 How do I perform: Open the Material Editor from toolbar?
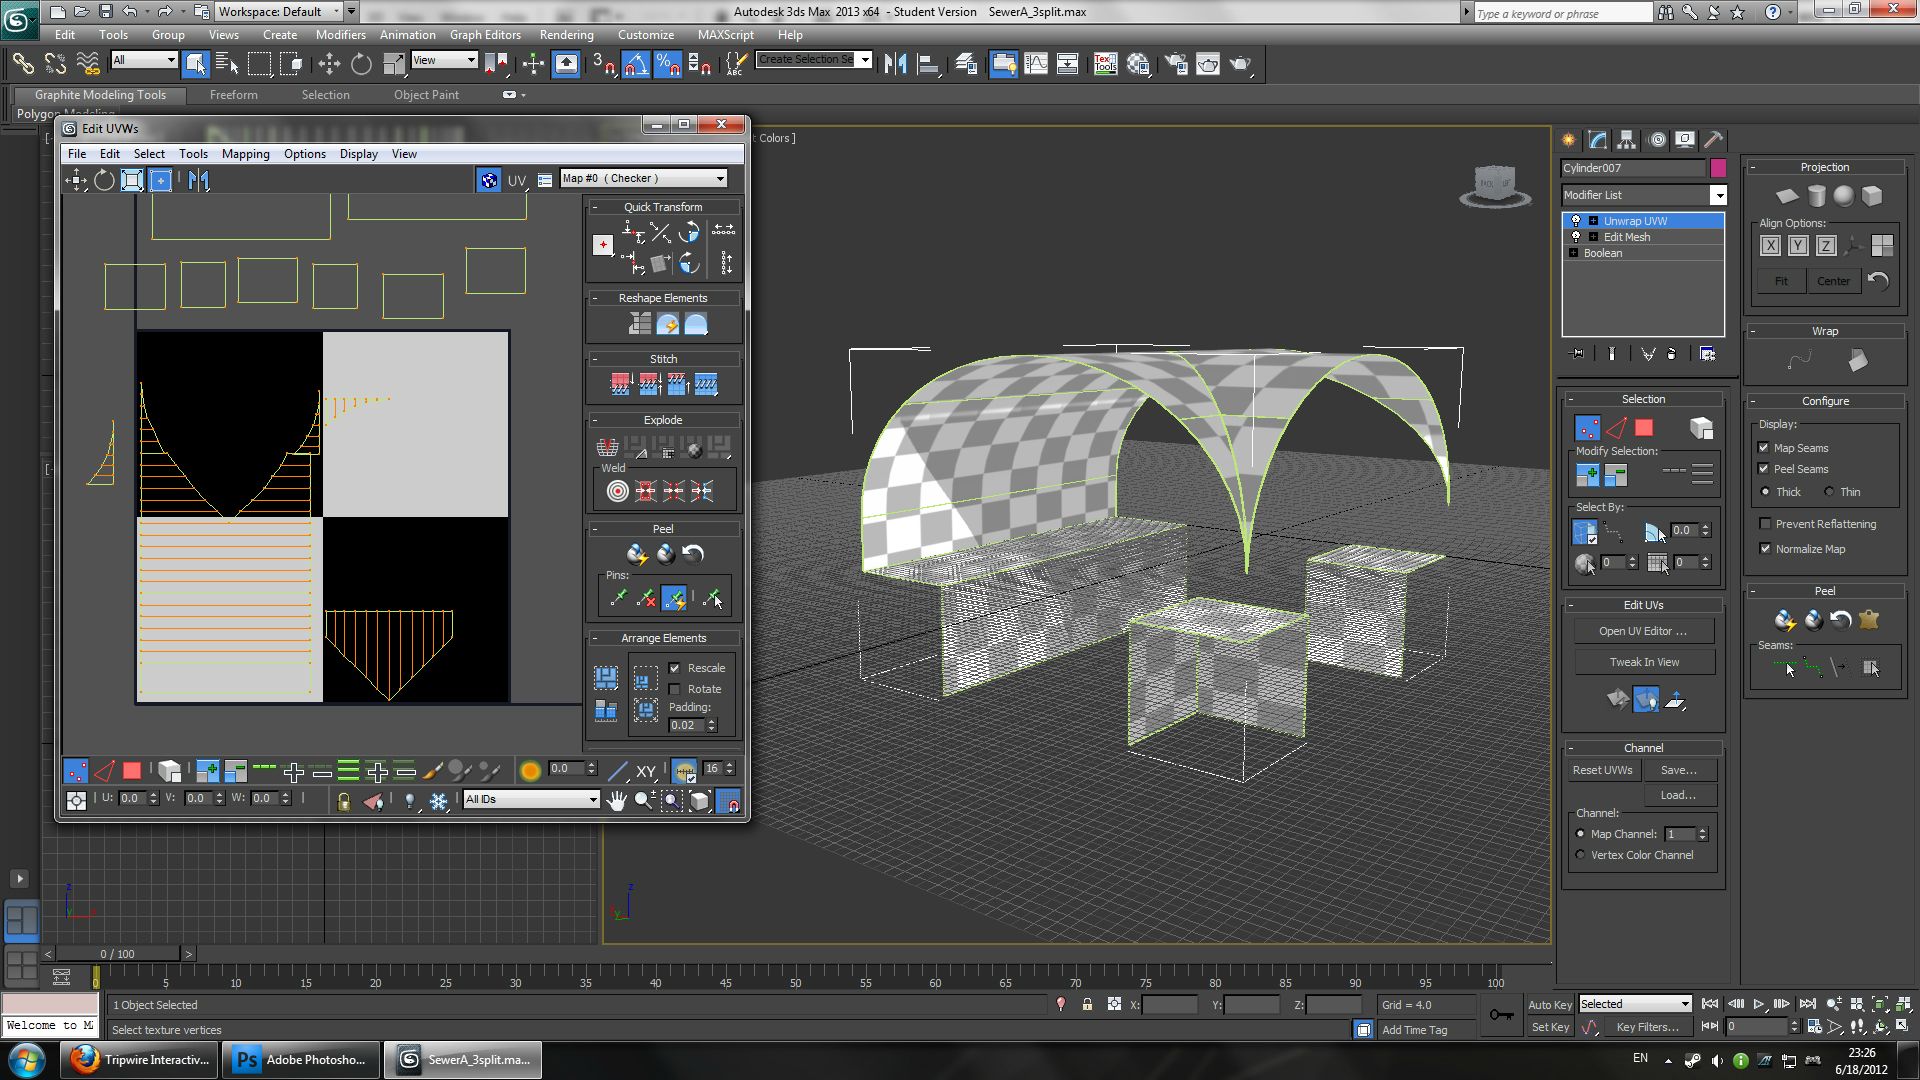pos(1138,65)
